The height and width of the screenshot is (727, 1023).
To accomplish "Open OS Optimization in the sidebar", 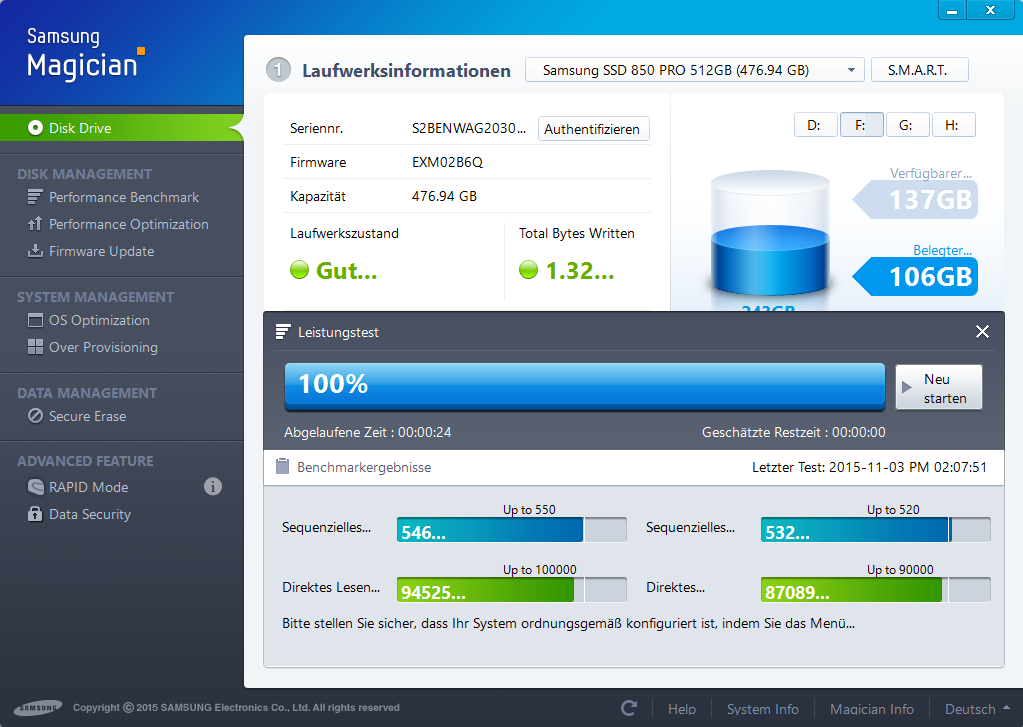I will click(x=99, y=320).
